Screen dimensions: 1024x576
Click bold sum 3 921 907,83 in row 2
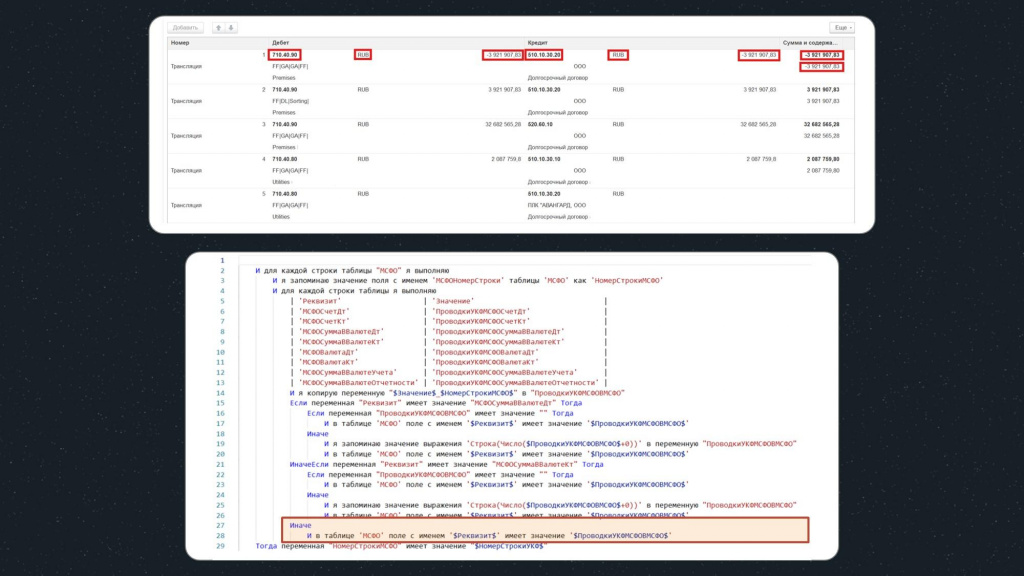(x=823, y=89)
